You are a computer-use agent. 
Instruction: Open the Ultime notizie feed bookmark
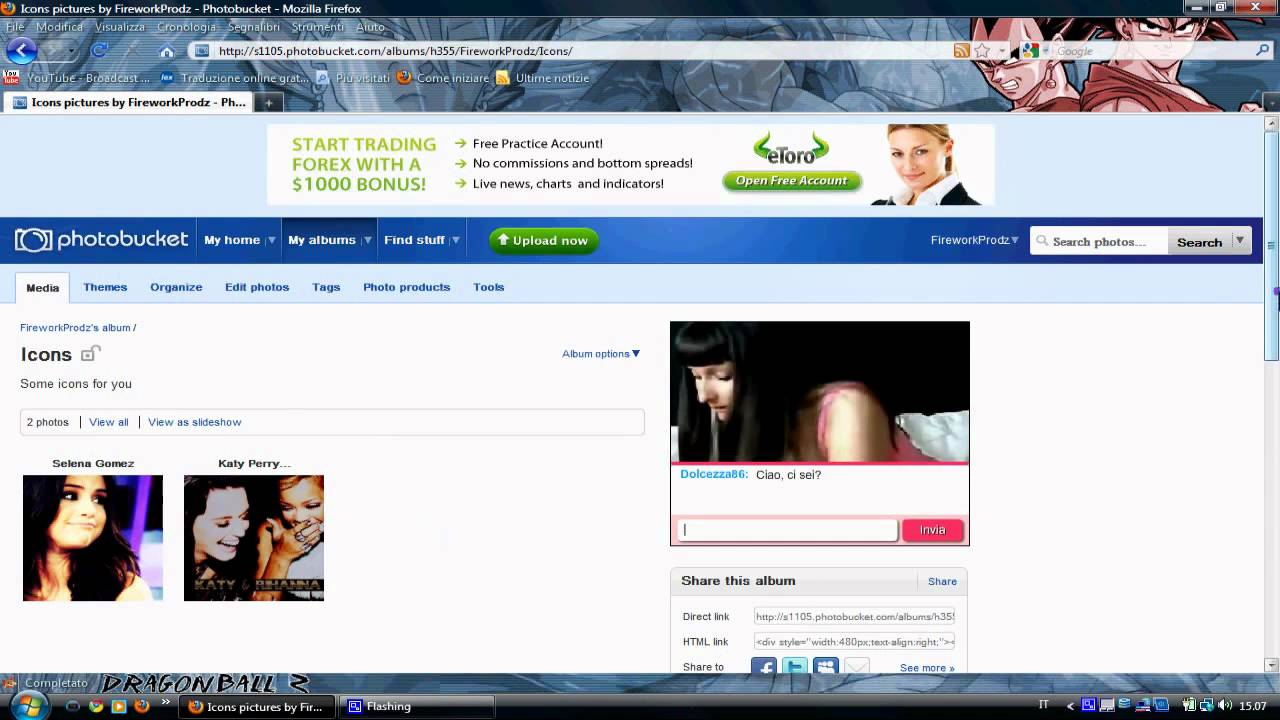coord(543,78)
